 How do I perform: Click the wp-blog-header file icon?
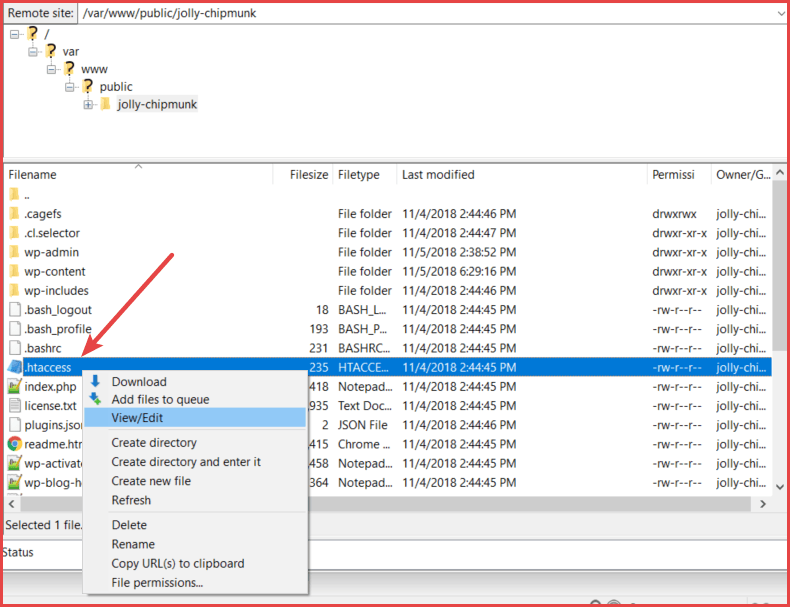click(15, 482)
